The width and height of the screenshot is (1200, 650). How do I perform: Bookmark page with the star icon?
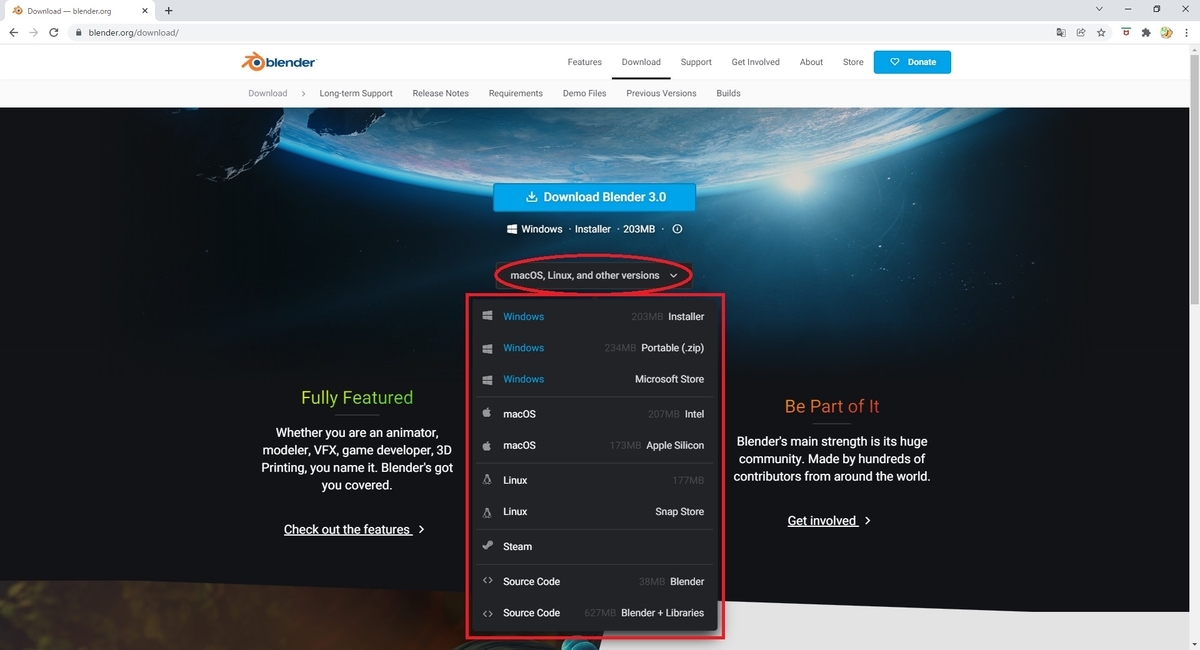(1101, 32)
